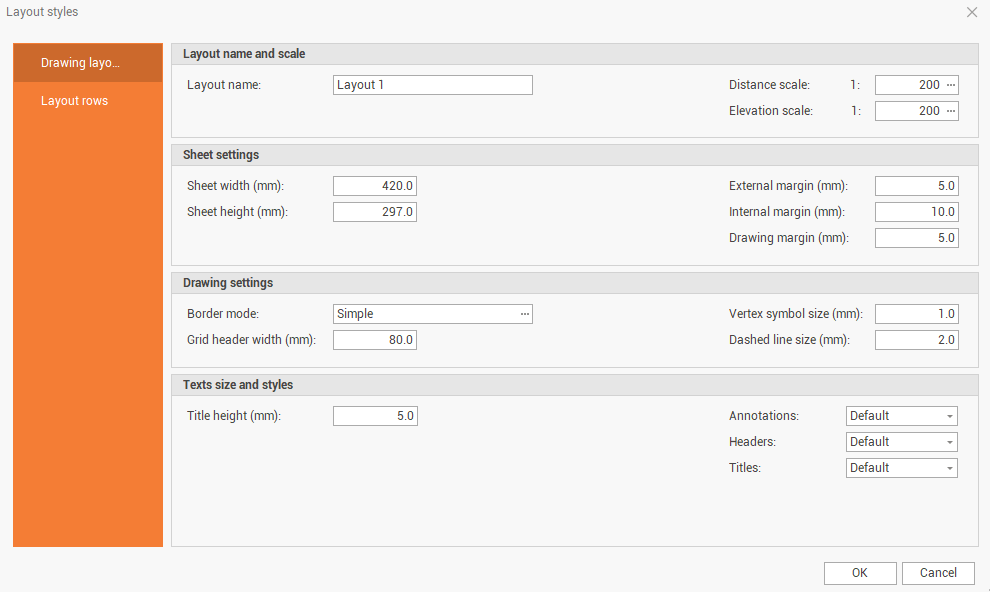Edit the Vertex symbol size field
This screenshot has height=592, width=990.
click(x=916, y=314)
